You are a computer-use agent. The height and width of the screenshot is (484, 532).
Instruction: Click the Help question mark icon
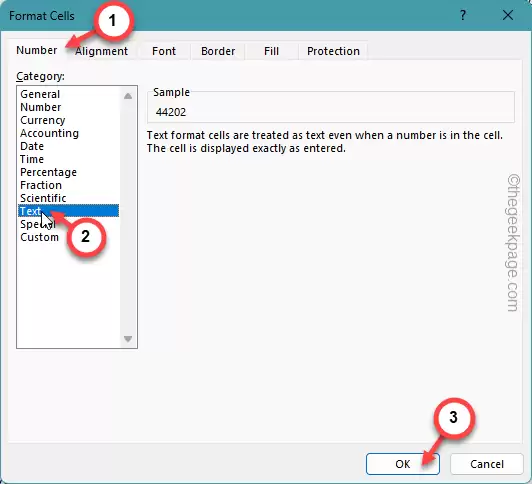point(463,15)
